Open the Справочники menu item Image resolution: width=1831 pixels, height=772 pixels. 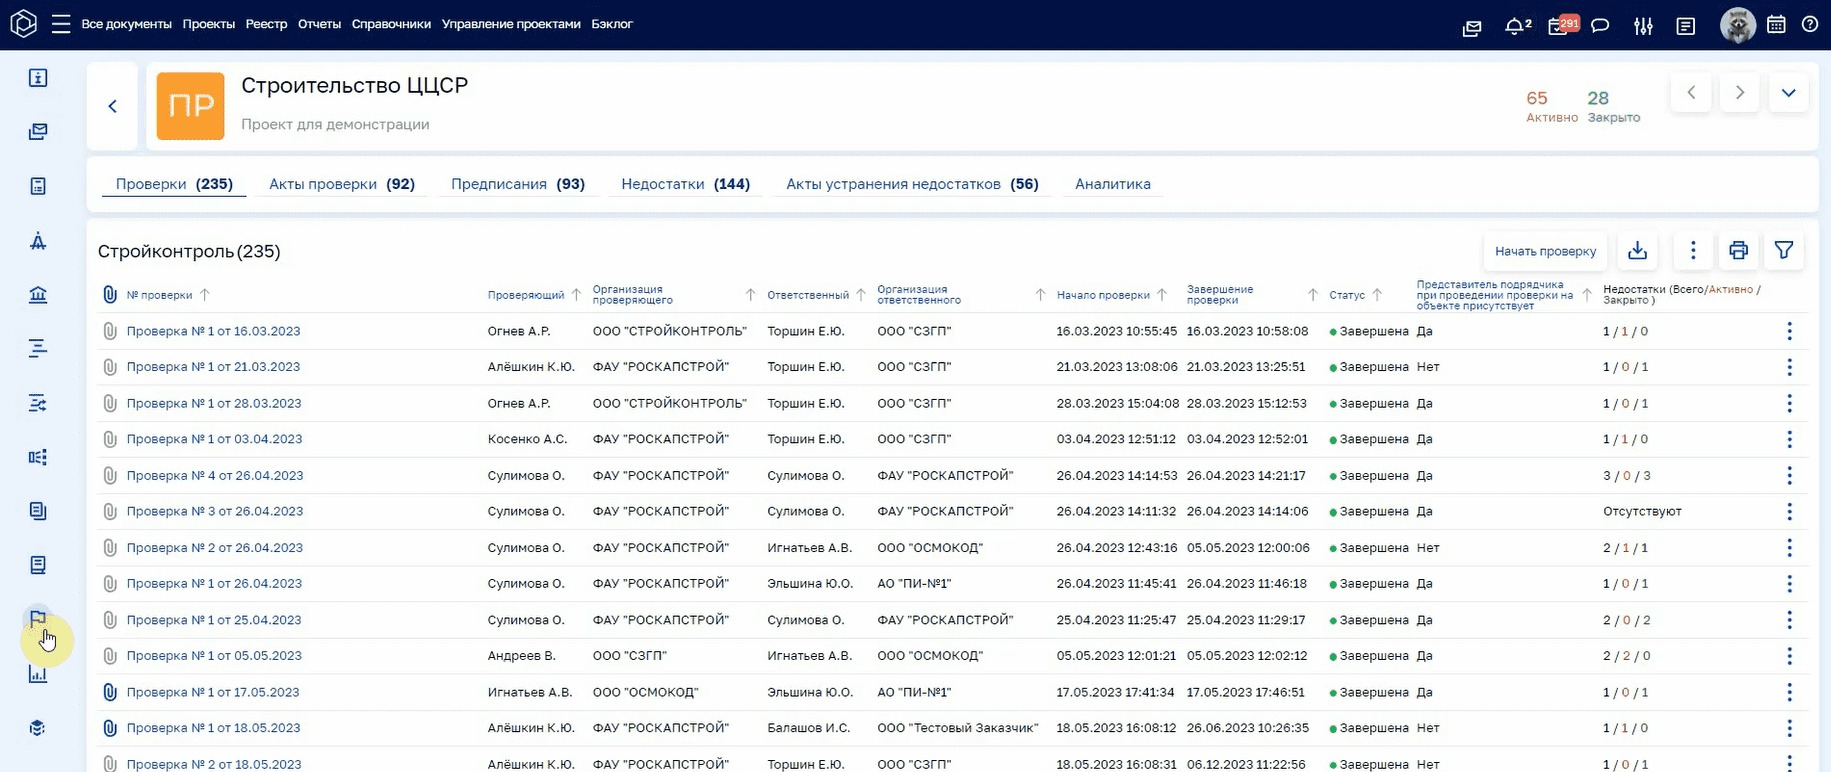coord(391,24)
